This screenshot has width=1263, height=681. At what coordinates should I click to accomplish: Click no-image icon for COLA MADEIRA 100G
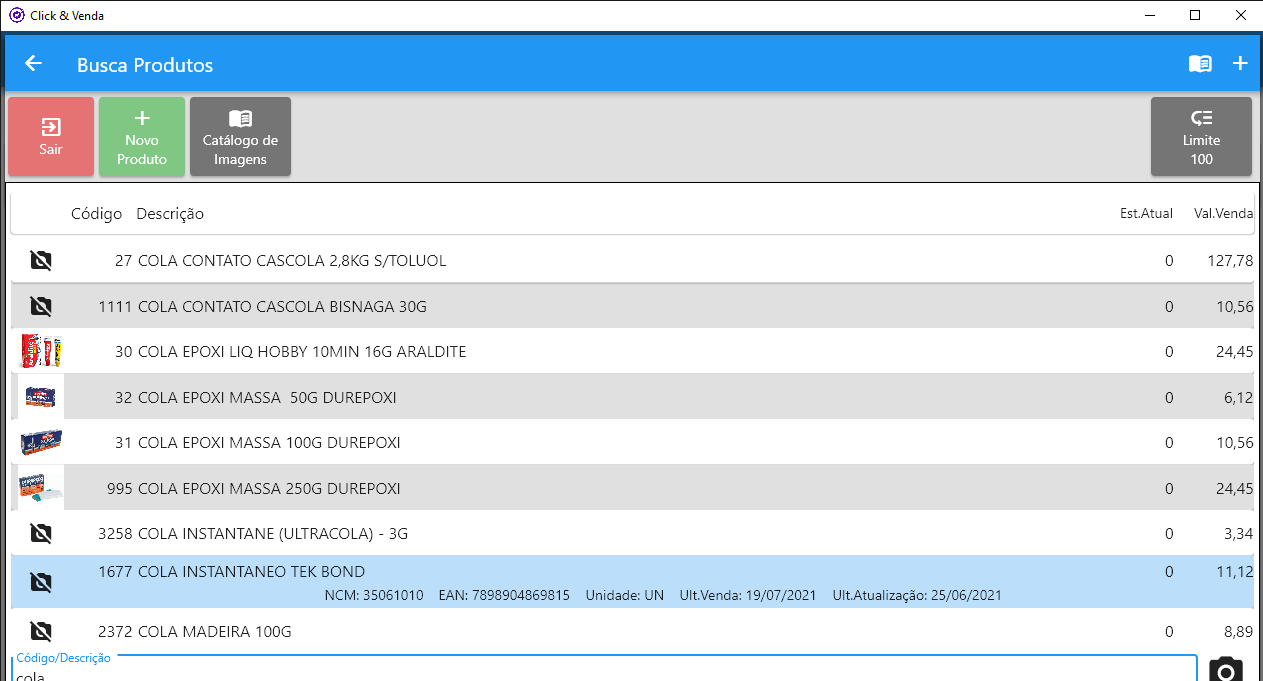[41, 632]
